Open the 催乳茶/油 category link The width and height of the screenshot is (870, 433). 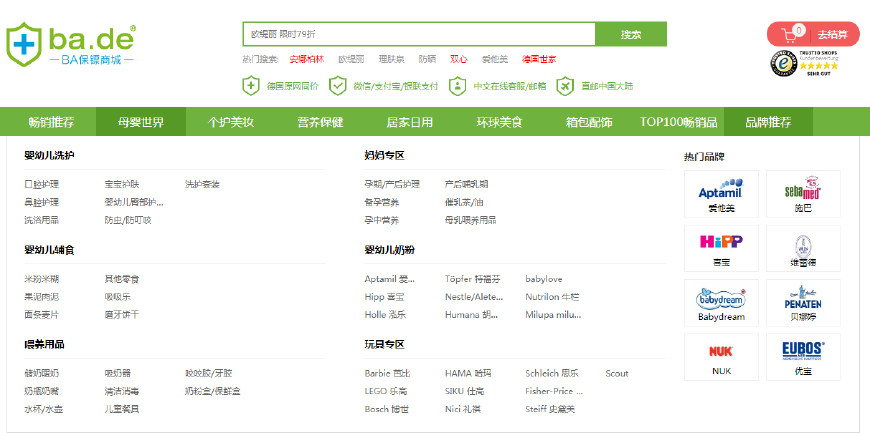[x=464, y=202]
